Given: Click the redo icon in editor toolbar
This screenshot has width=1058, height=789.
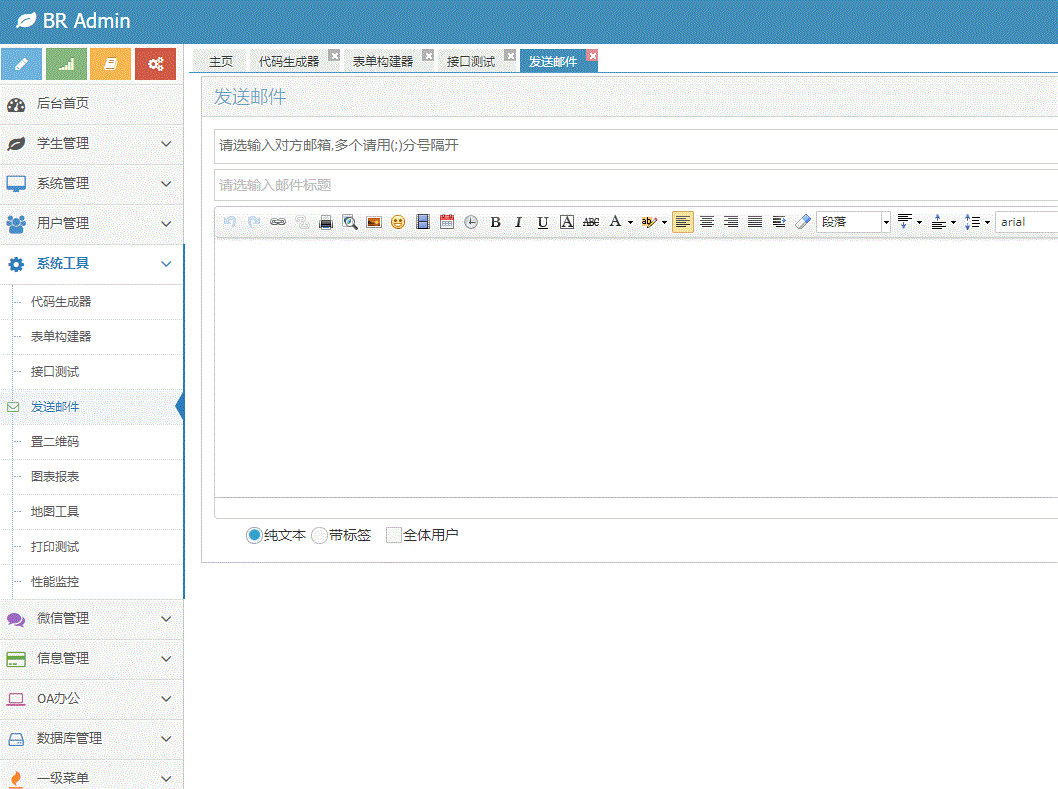Looking at the screenshot, I should 254,222.
